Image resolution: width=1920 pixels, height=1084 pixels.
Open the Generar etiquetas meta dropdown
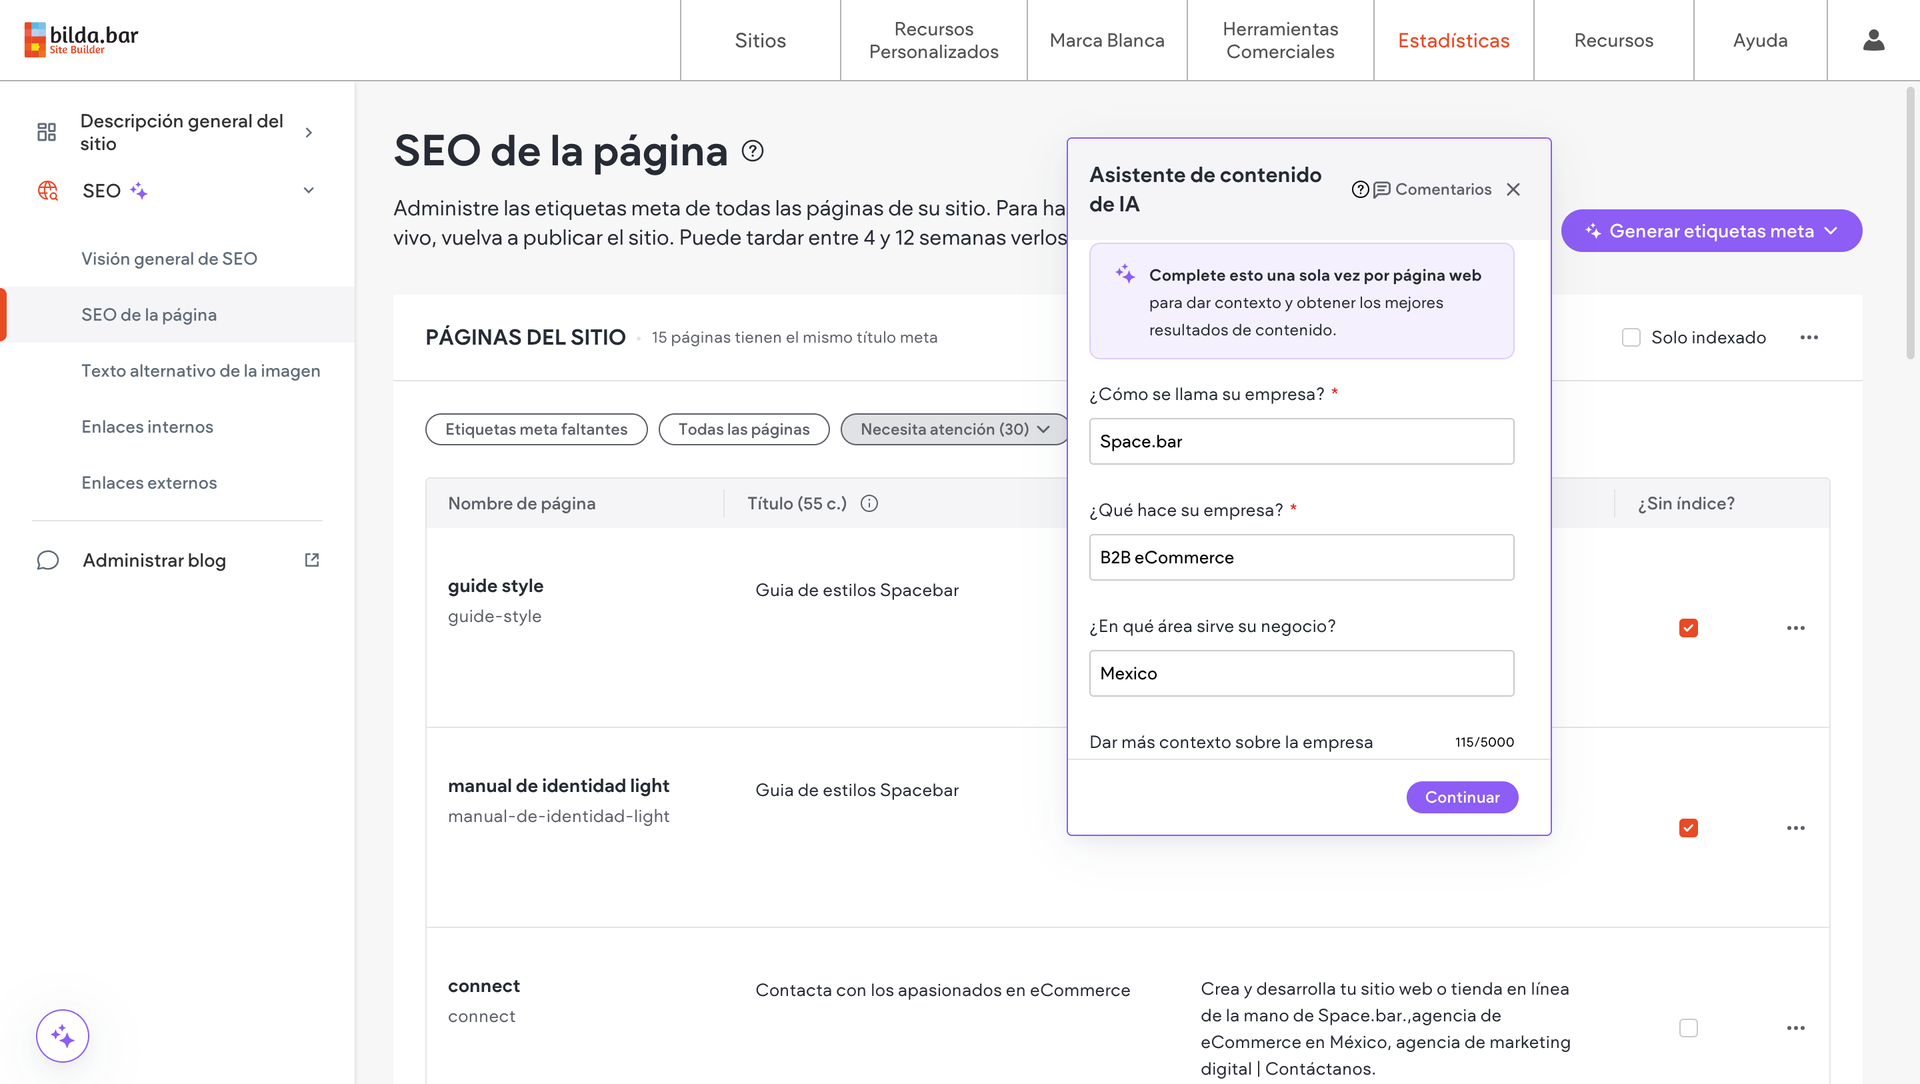click(x=1711, y=231)
